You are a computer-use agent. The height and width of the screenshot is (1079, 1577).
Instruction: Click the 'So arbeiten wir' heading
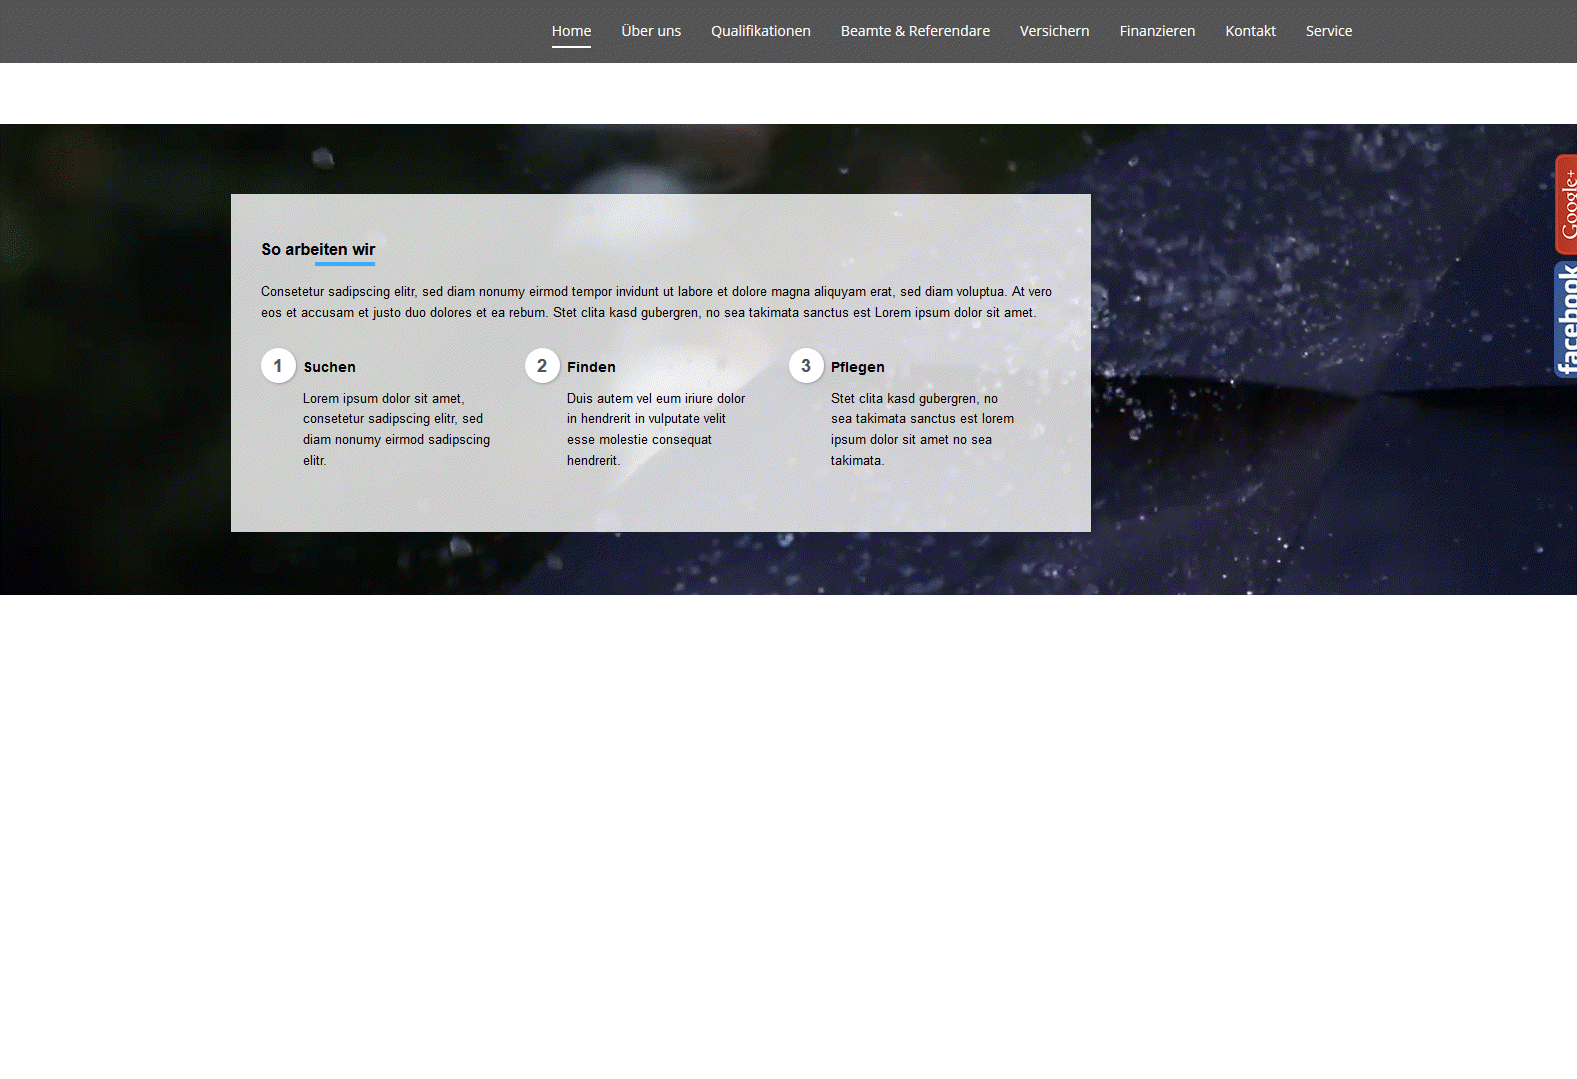click(x=318, y=250)
